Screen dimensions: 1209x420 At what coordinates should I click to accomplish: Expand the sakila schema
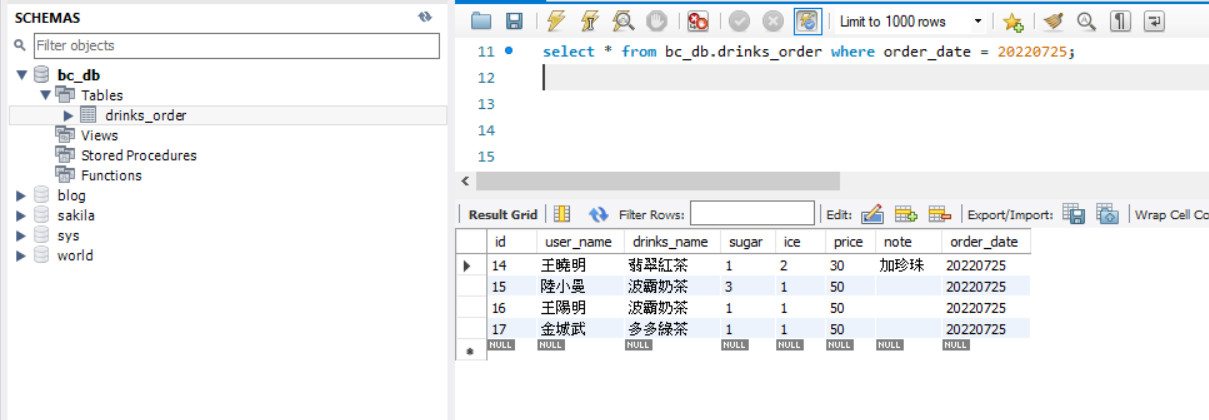(21, 215)
